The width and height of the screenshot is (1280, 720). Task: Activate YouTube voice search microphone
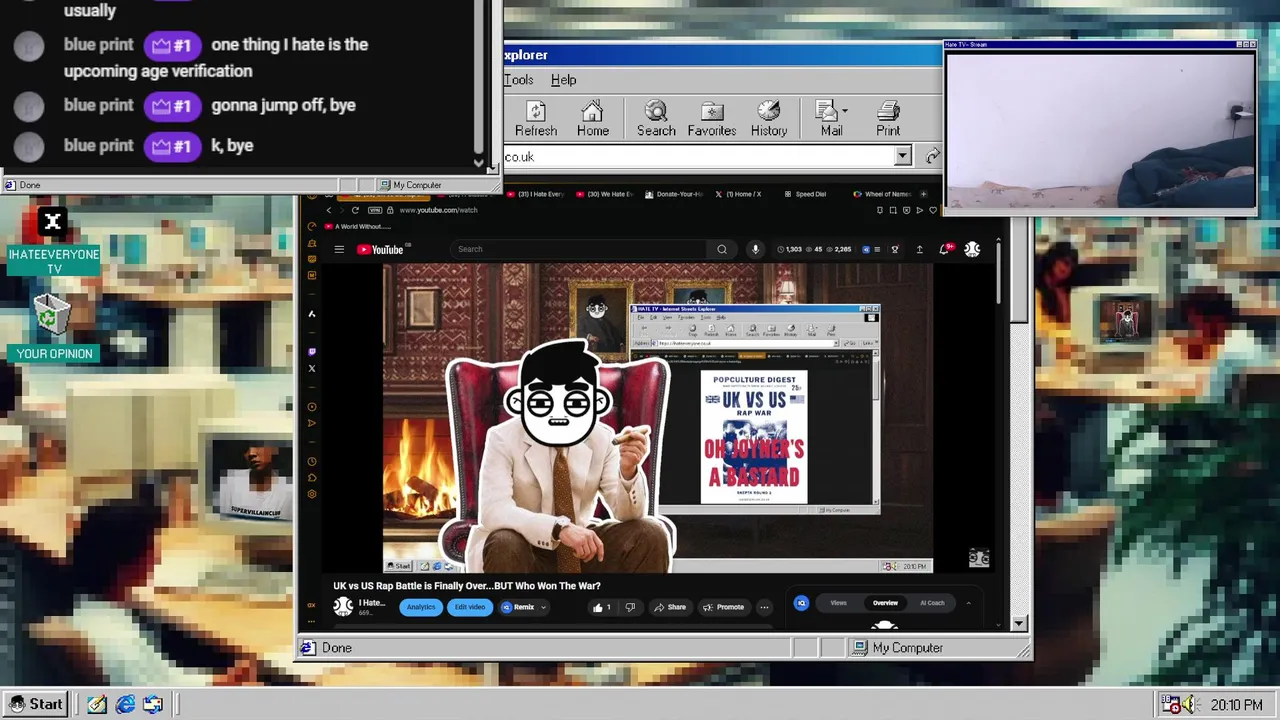coord(755,249)
